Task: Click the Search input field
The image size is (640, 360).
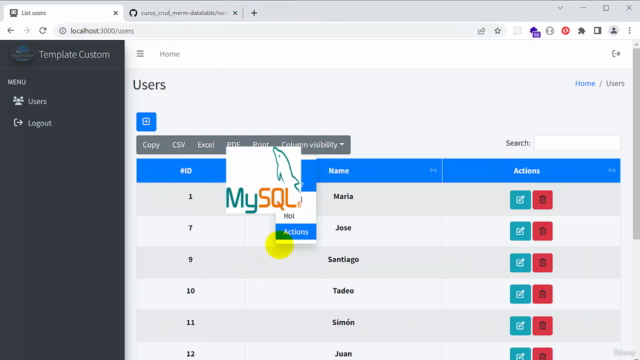Action: point(577,143)
